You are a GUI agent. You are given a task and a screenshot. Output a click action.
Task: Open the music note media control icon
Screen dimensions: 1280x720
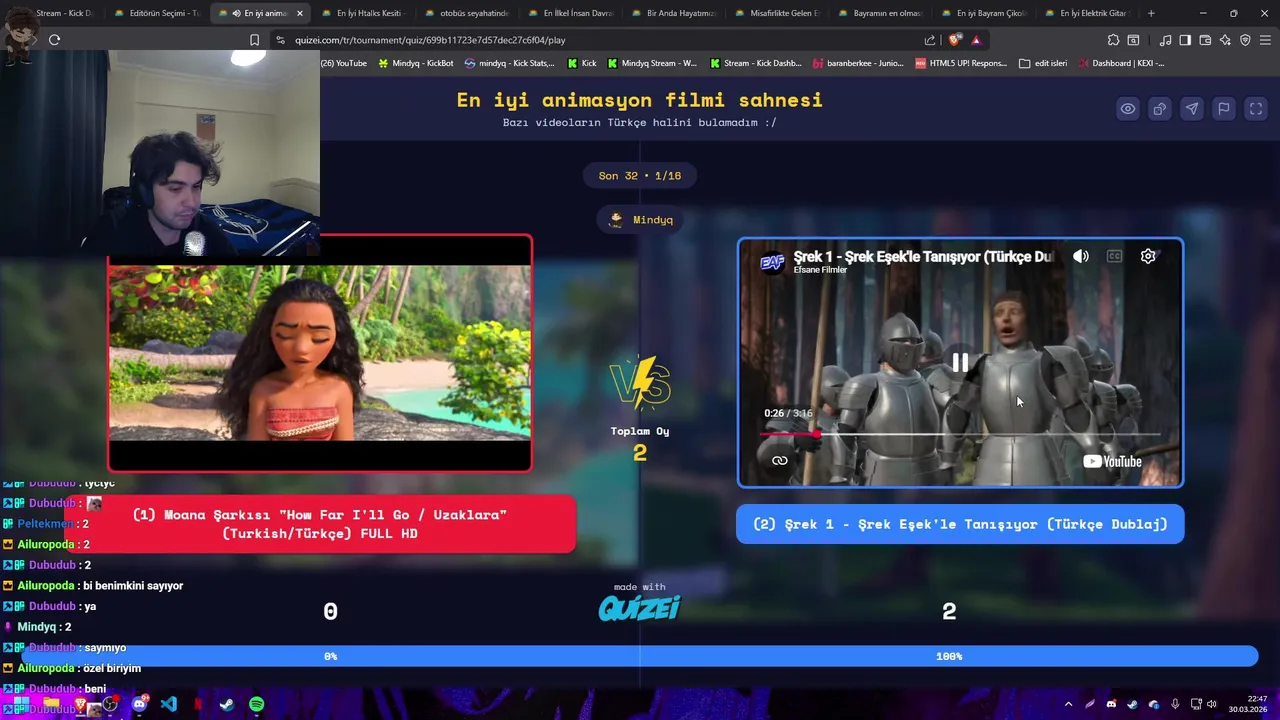click(x=1165, y=40)
